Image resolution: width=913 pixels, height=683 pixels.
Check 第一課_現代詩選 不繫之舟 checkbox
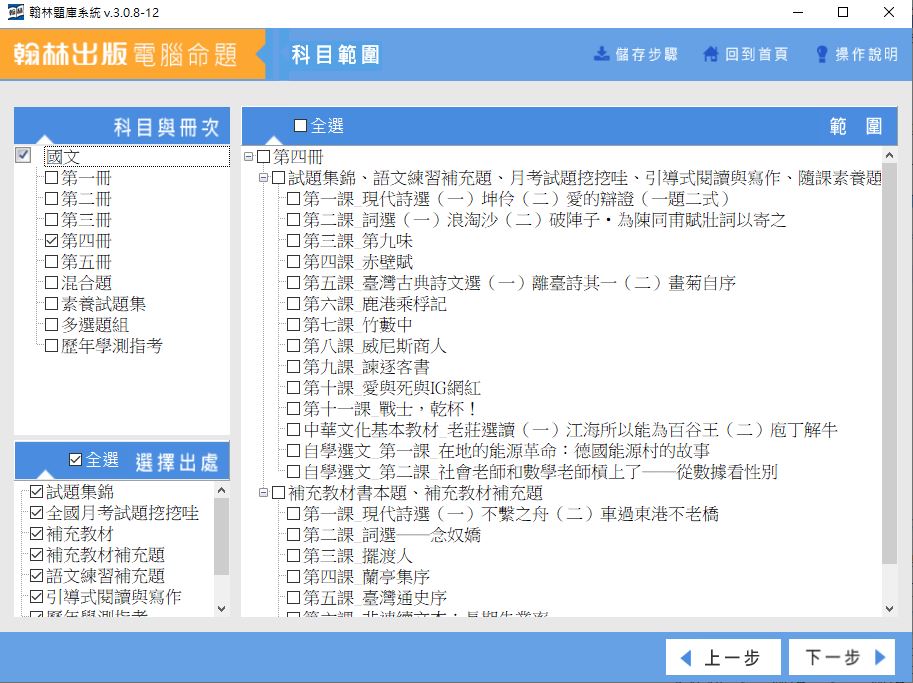293,514
